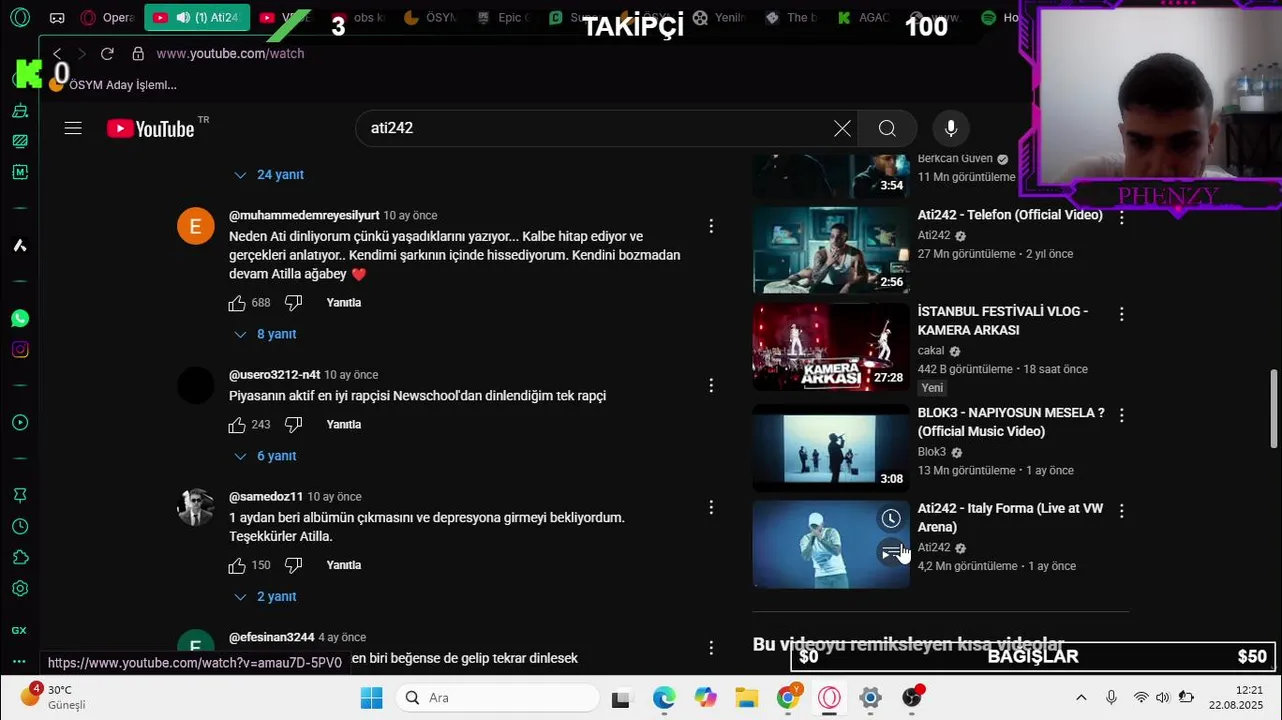Open BLOK3 - NAPIYOSUN MESELA video thumbnail
The image size is (1282, 720).
(x=831, y=448)
